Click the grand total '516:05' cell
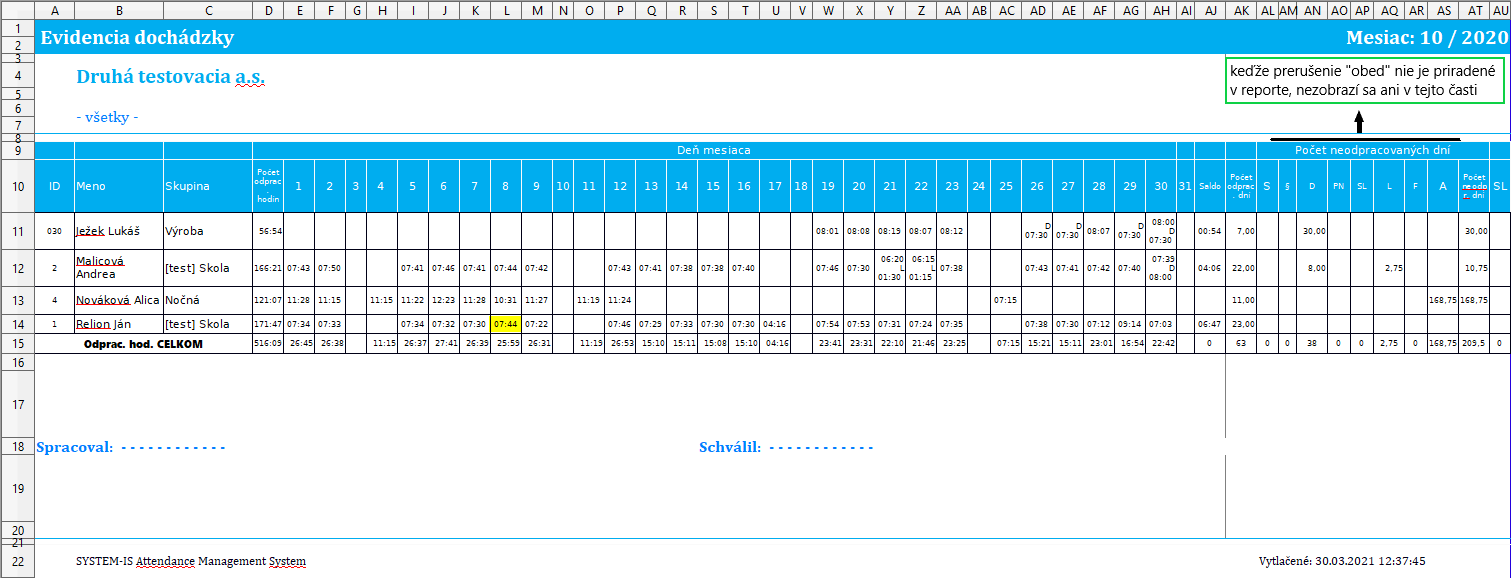This screenshot has width=1511, height=578. click(269, 343)
